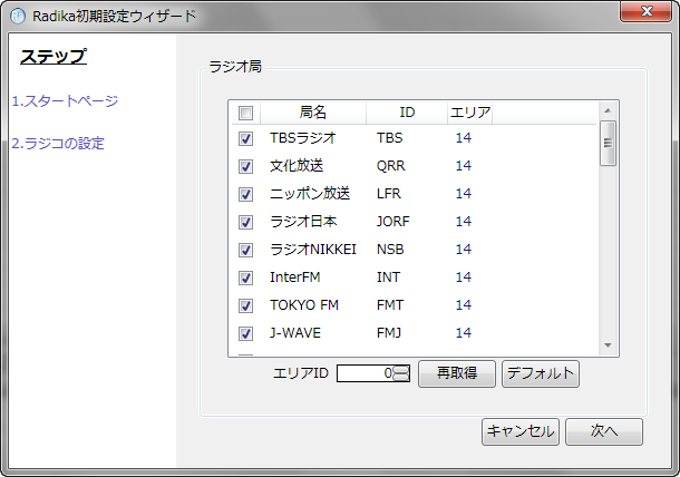Click the エリア column header
This screenshot has height=477, width=680.
(470, 113)
